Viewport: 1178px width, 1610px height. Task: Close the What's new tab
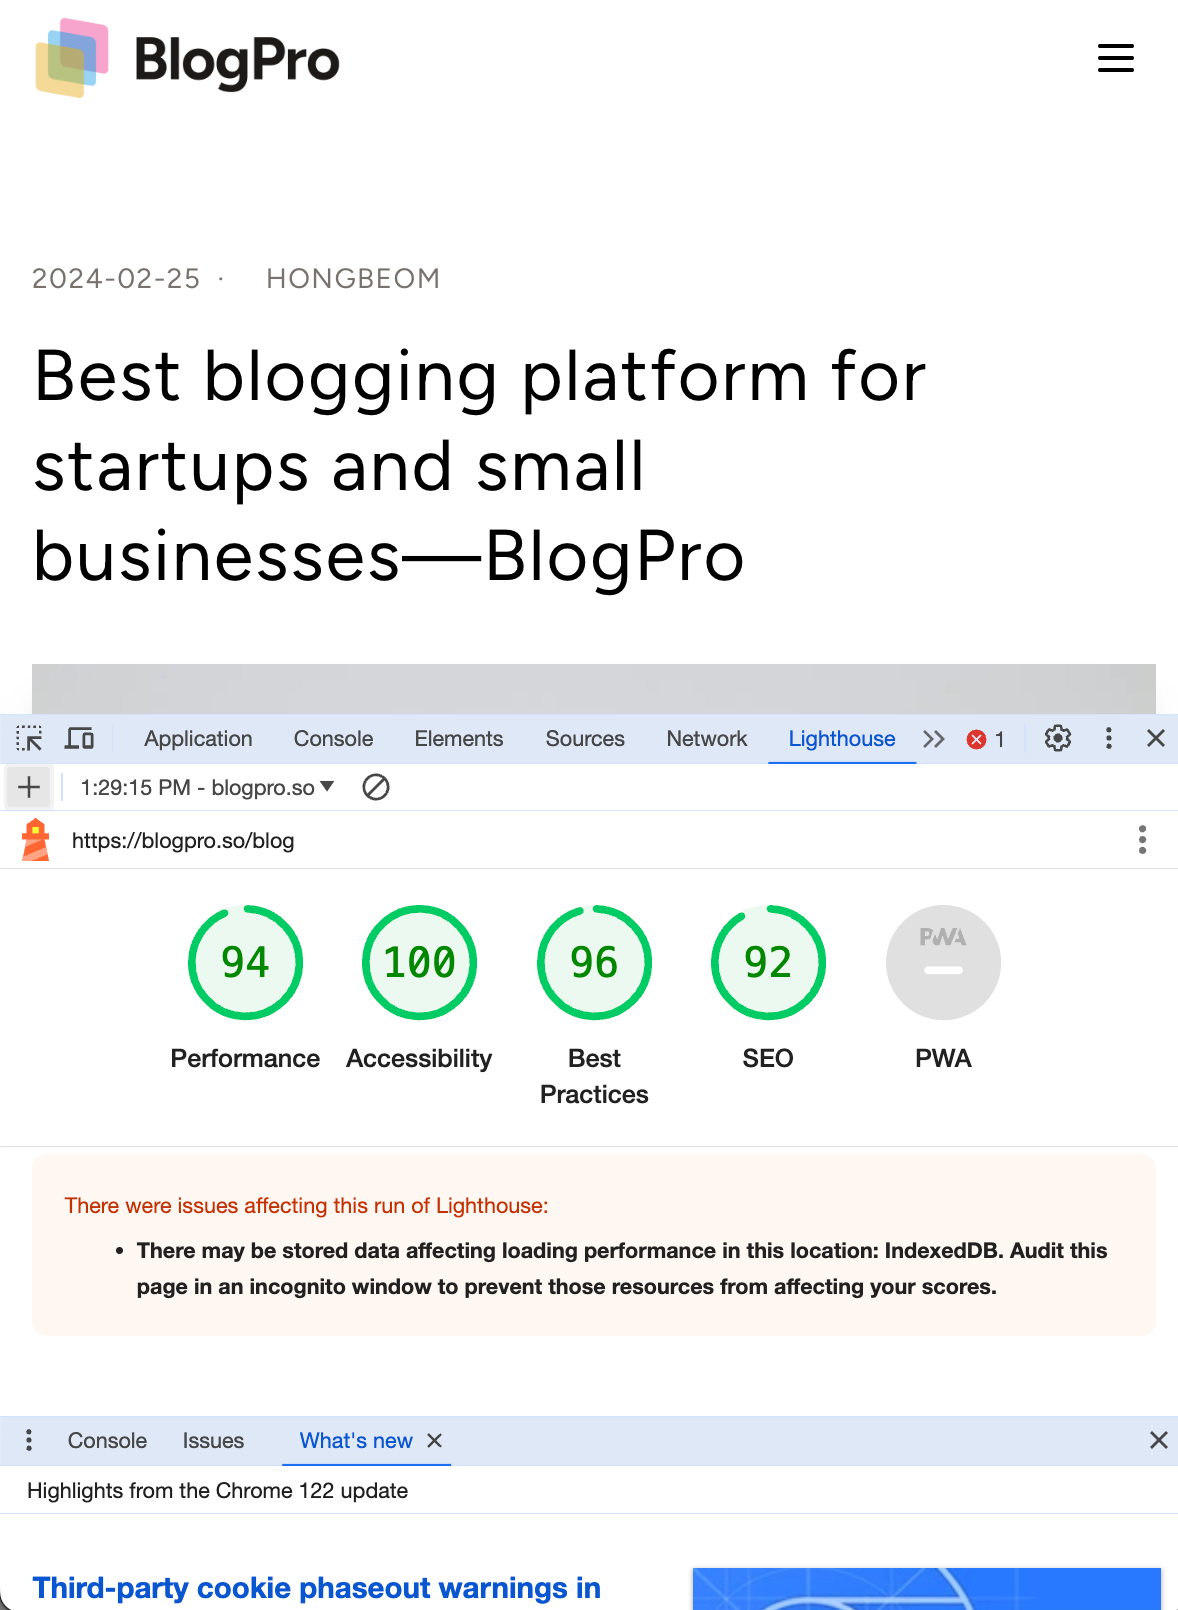[435, 1440]
